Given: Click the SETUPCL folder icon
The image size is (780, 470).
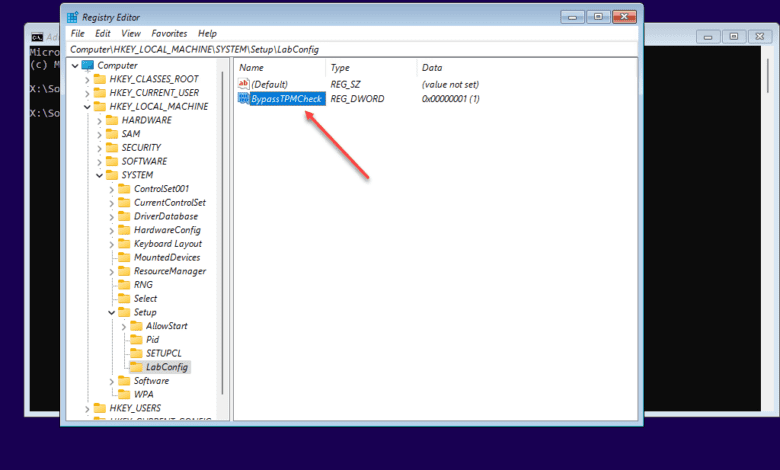Looking at the screenshot, I should pos(136,353).
